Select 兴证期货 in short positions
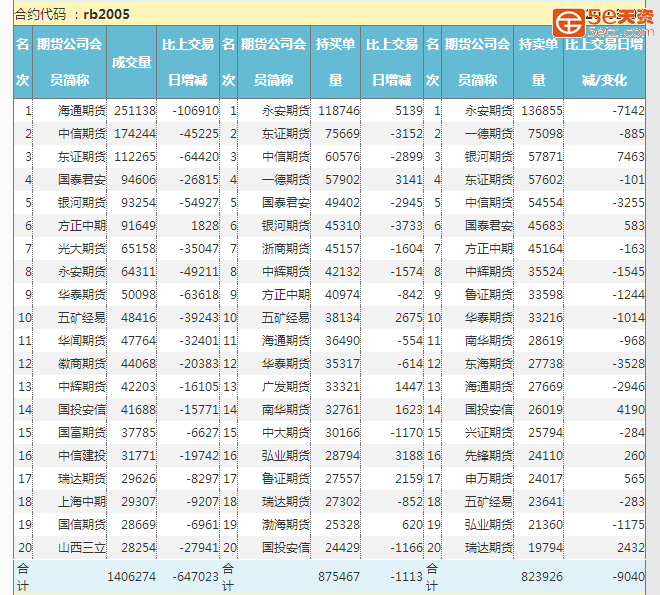Screen dimensions: 660x595 coord(489,433)
